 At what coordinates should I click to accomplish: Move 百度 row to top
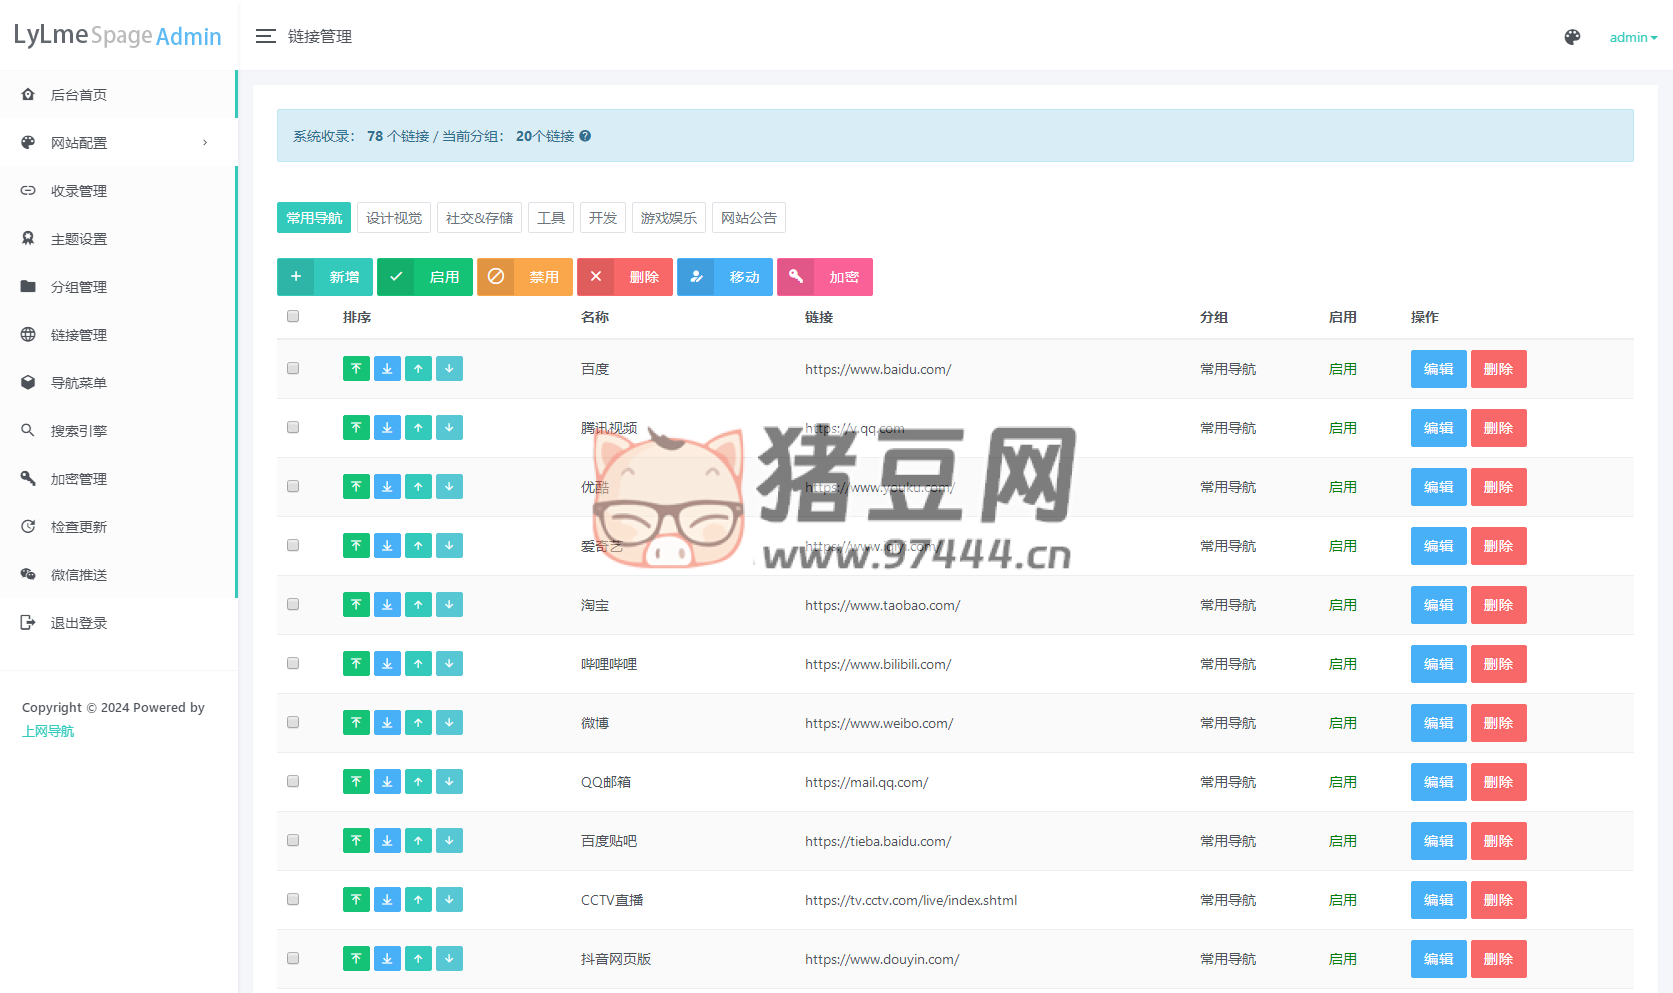[356, 369]
